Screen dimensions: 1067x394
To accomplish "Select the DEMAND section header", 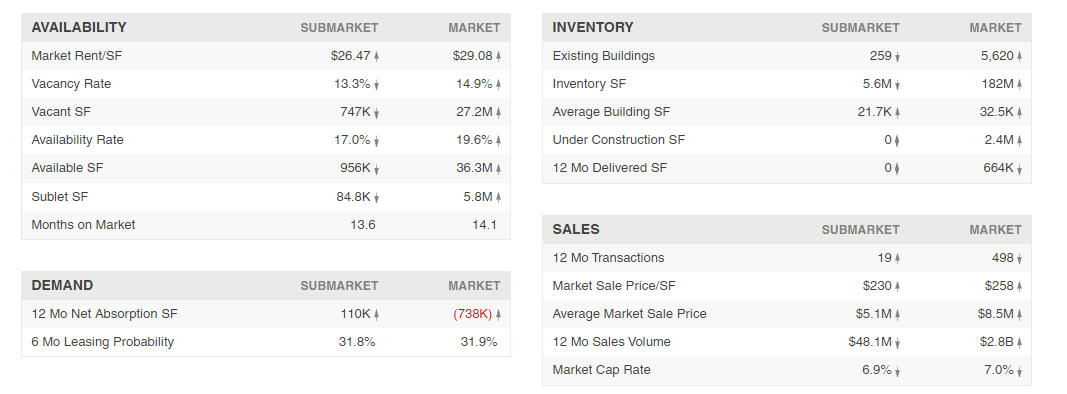I will [x=62, y=286].
